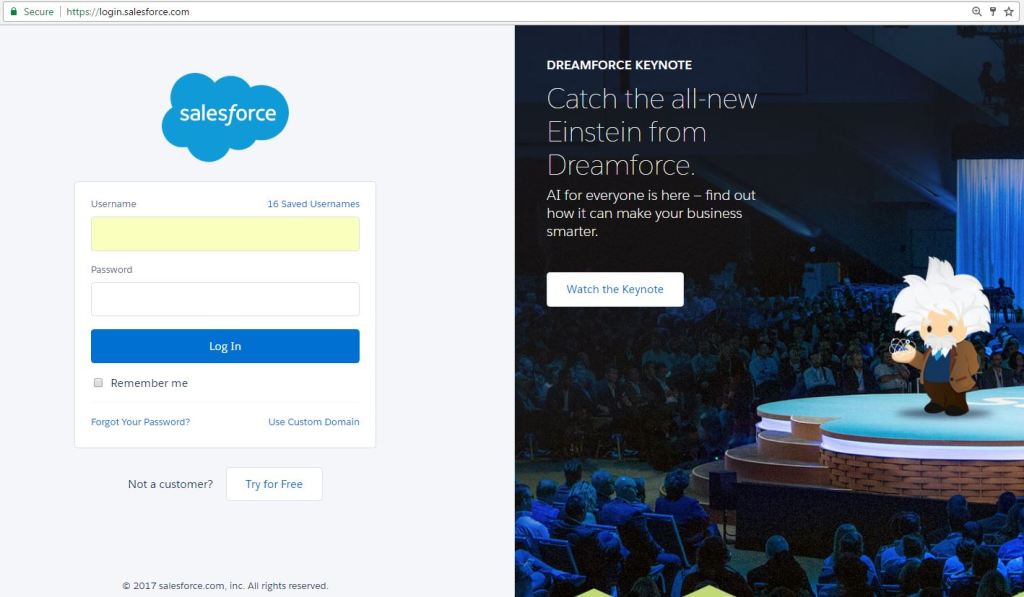This screenshot has height=597, width=1024.
Task: Focus the Password input field
Action: pyautogui.click(x=225, y=299)
